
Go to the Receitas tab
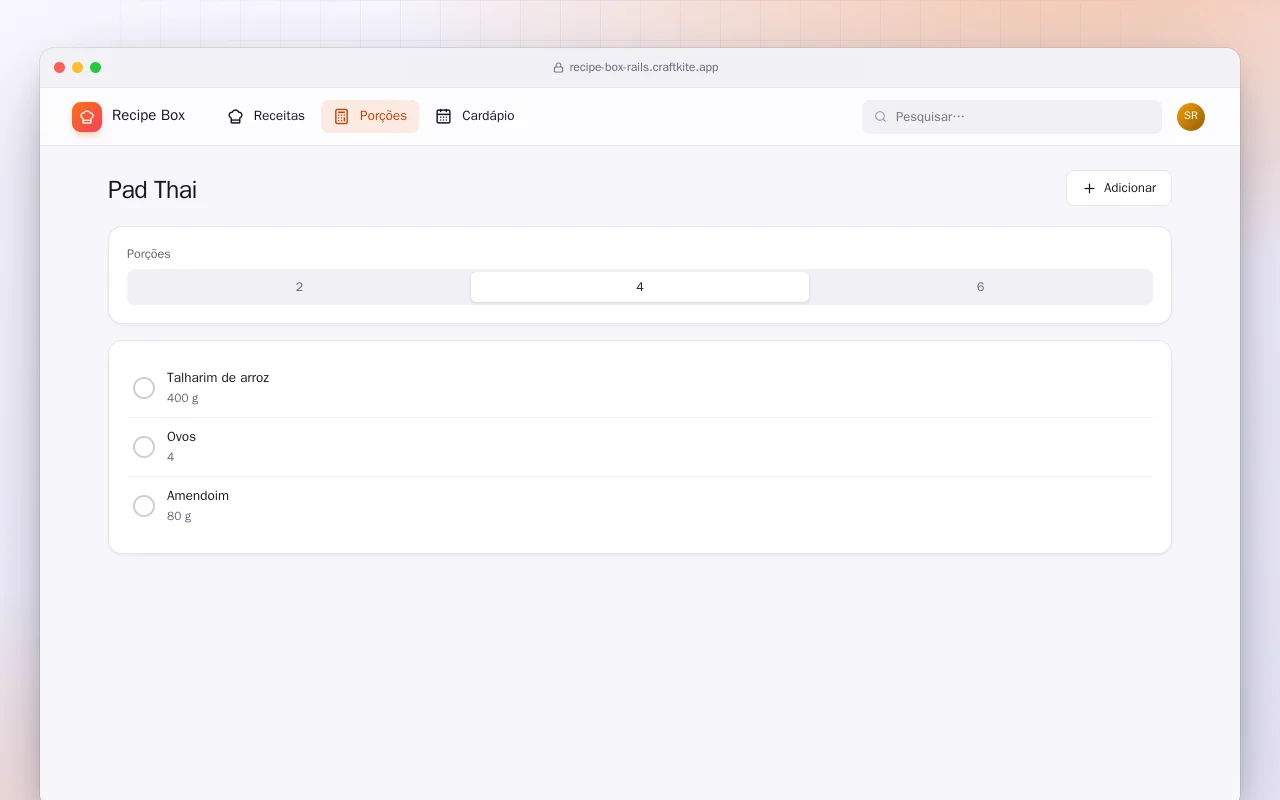(x=266, y=116)
